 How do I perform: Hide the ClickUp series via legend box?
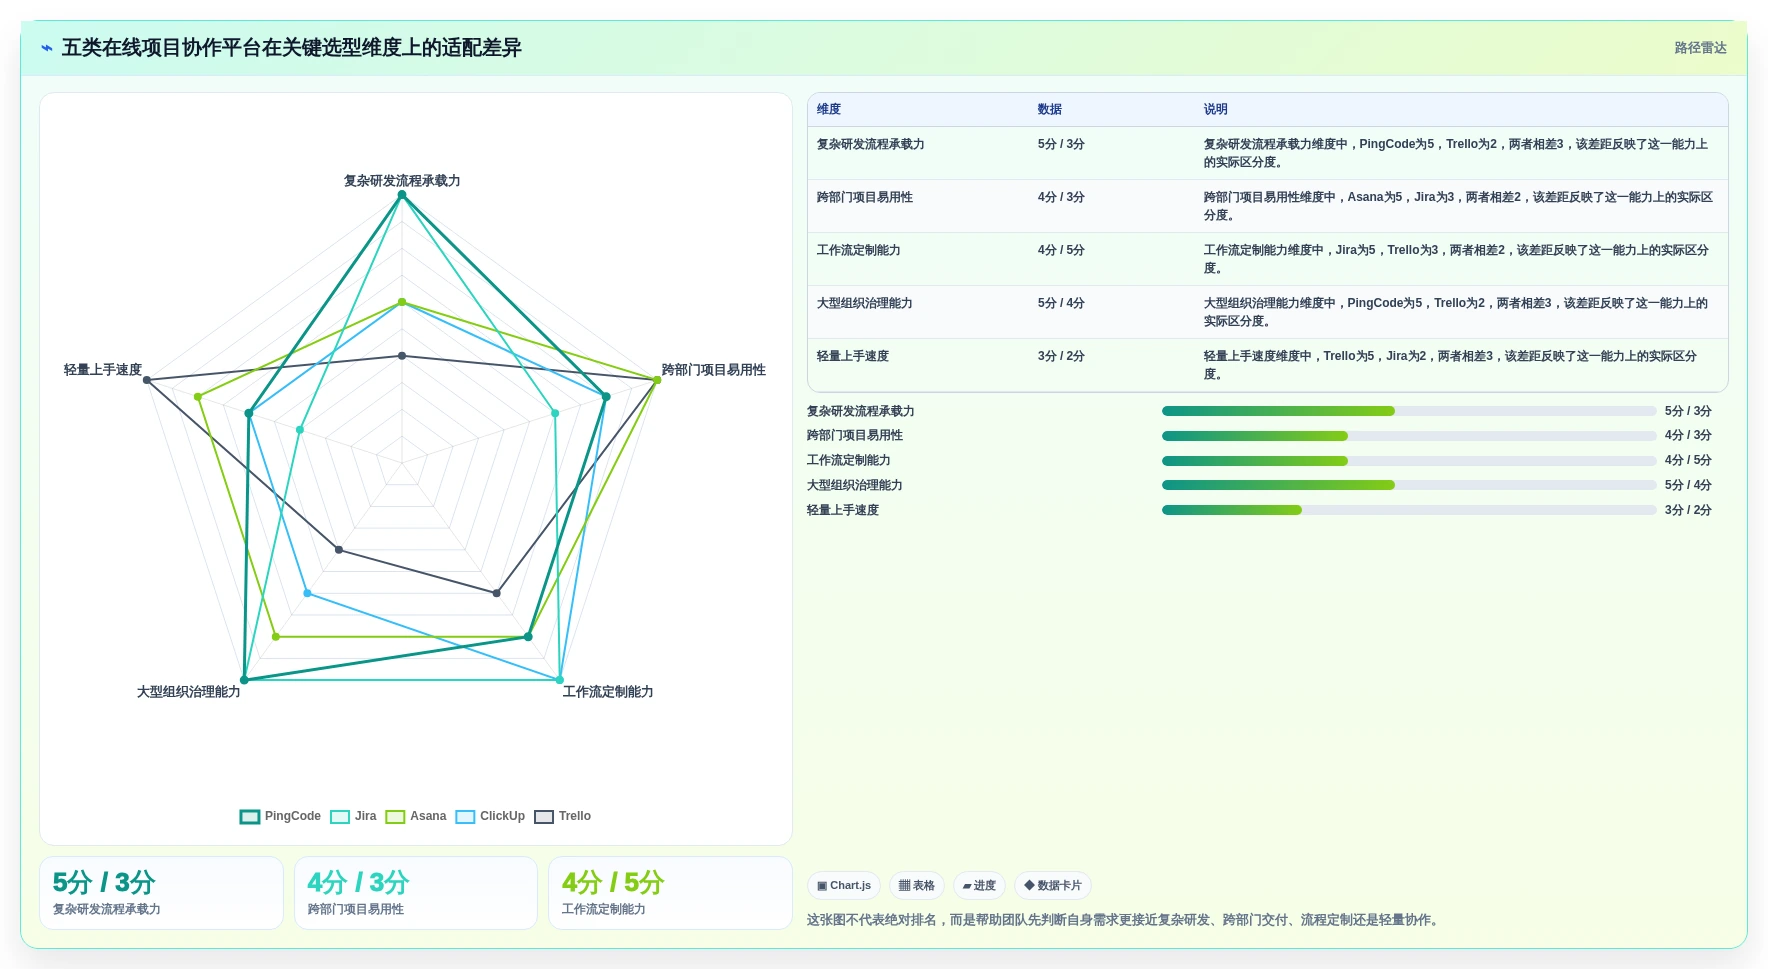pyautogui.click(x=465, y=817)
